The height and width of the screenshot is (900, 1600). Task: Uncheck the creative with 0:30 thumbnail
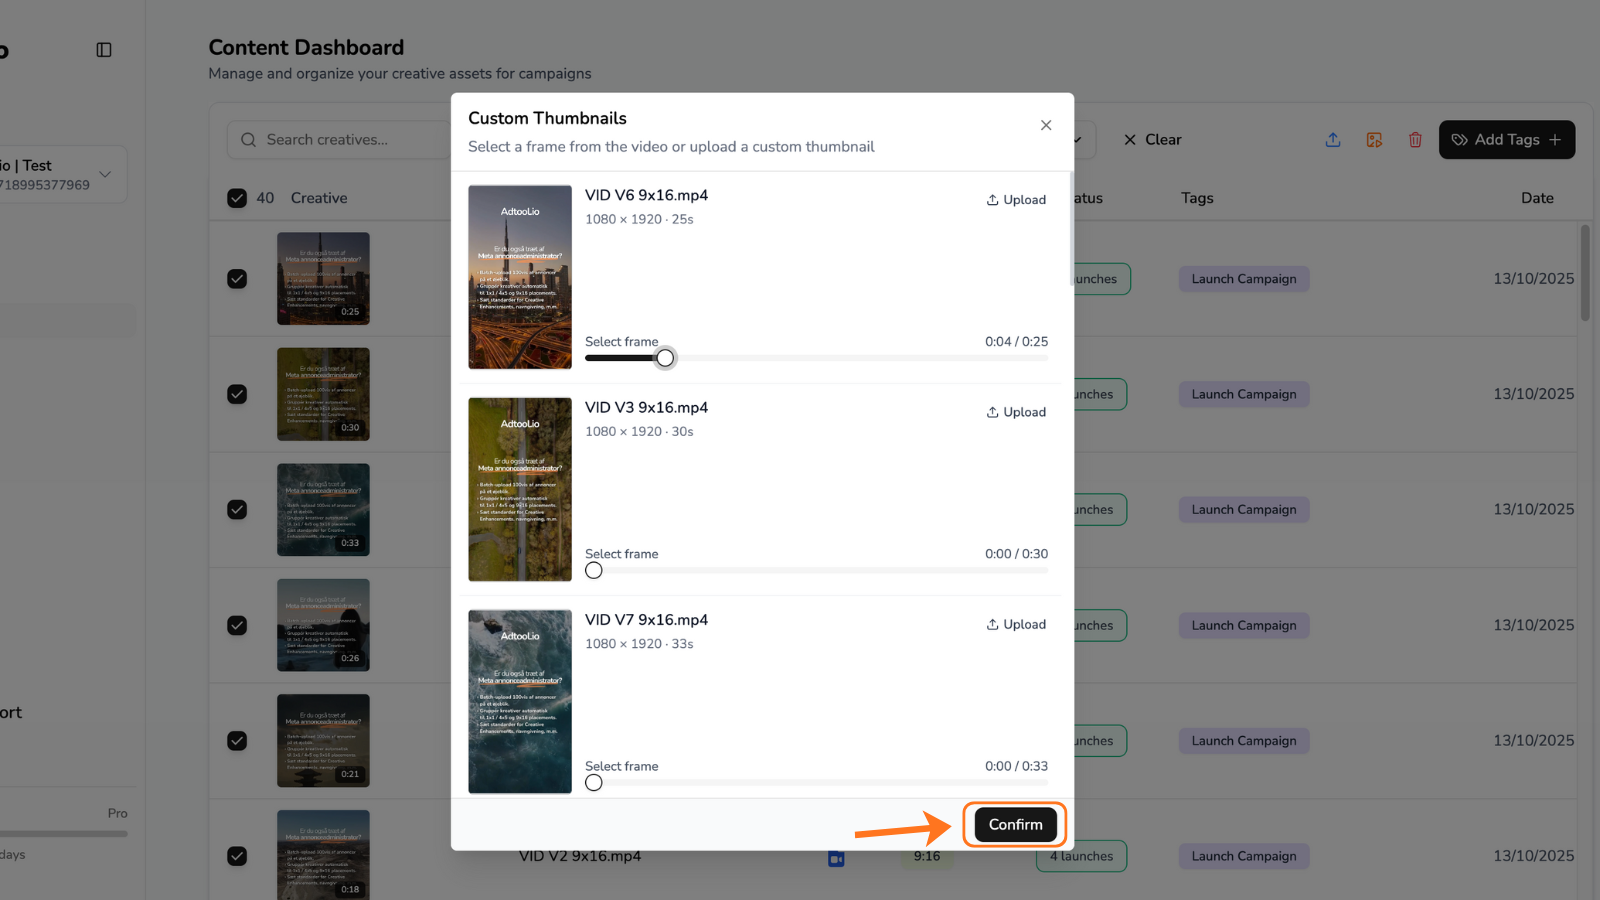tap(237, 394)
